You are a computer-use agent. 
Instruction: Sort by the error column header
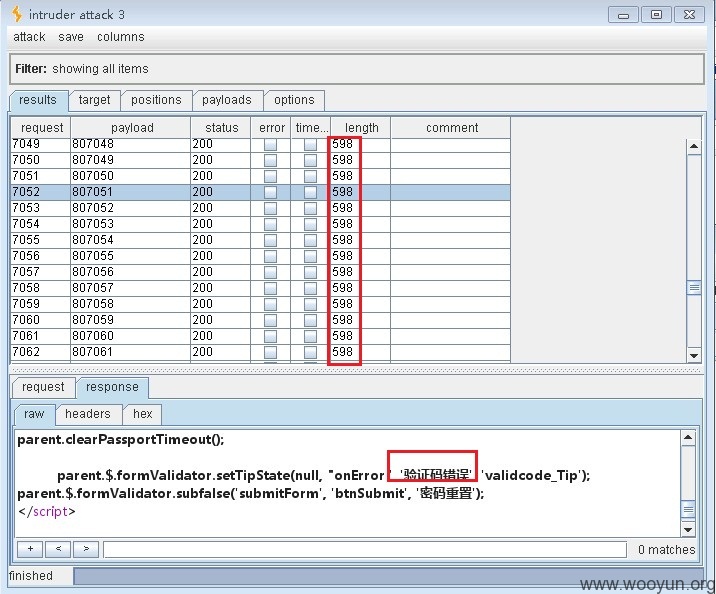tap(272, 128)
